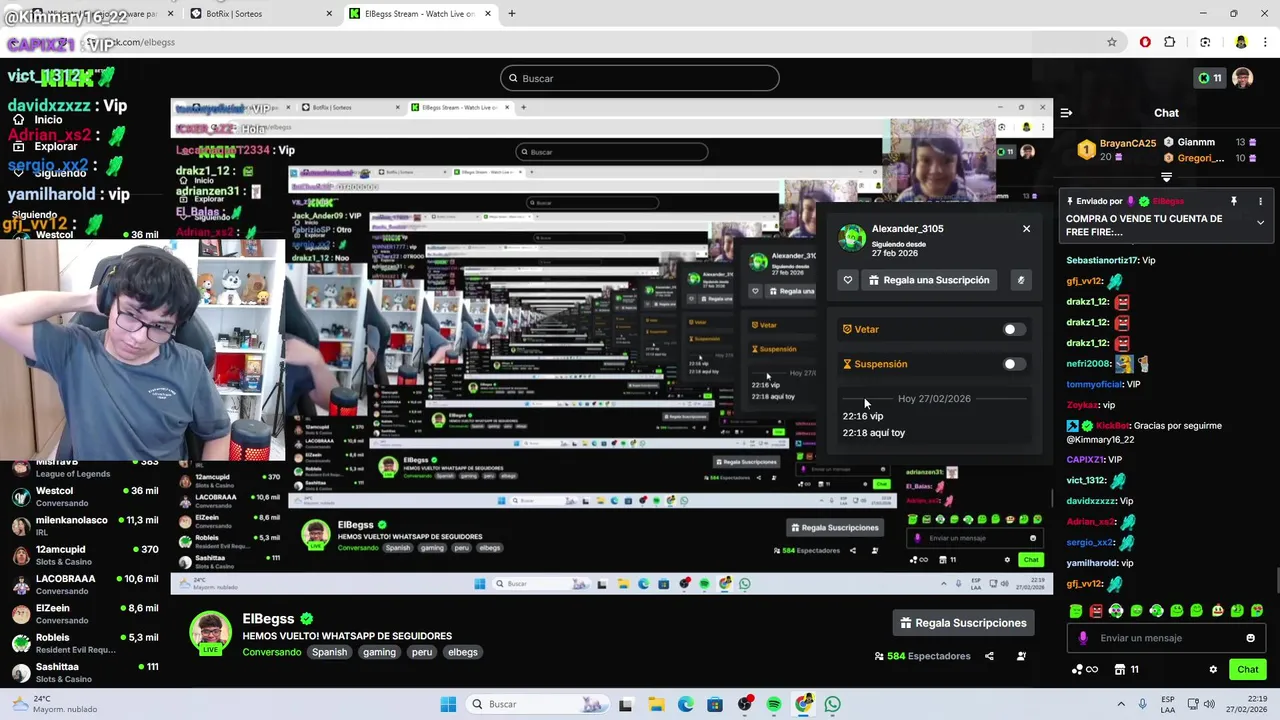
Task: Open Spotify from the taskbar
Action: [x=774, y=704]
